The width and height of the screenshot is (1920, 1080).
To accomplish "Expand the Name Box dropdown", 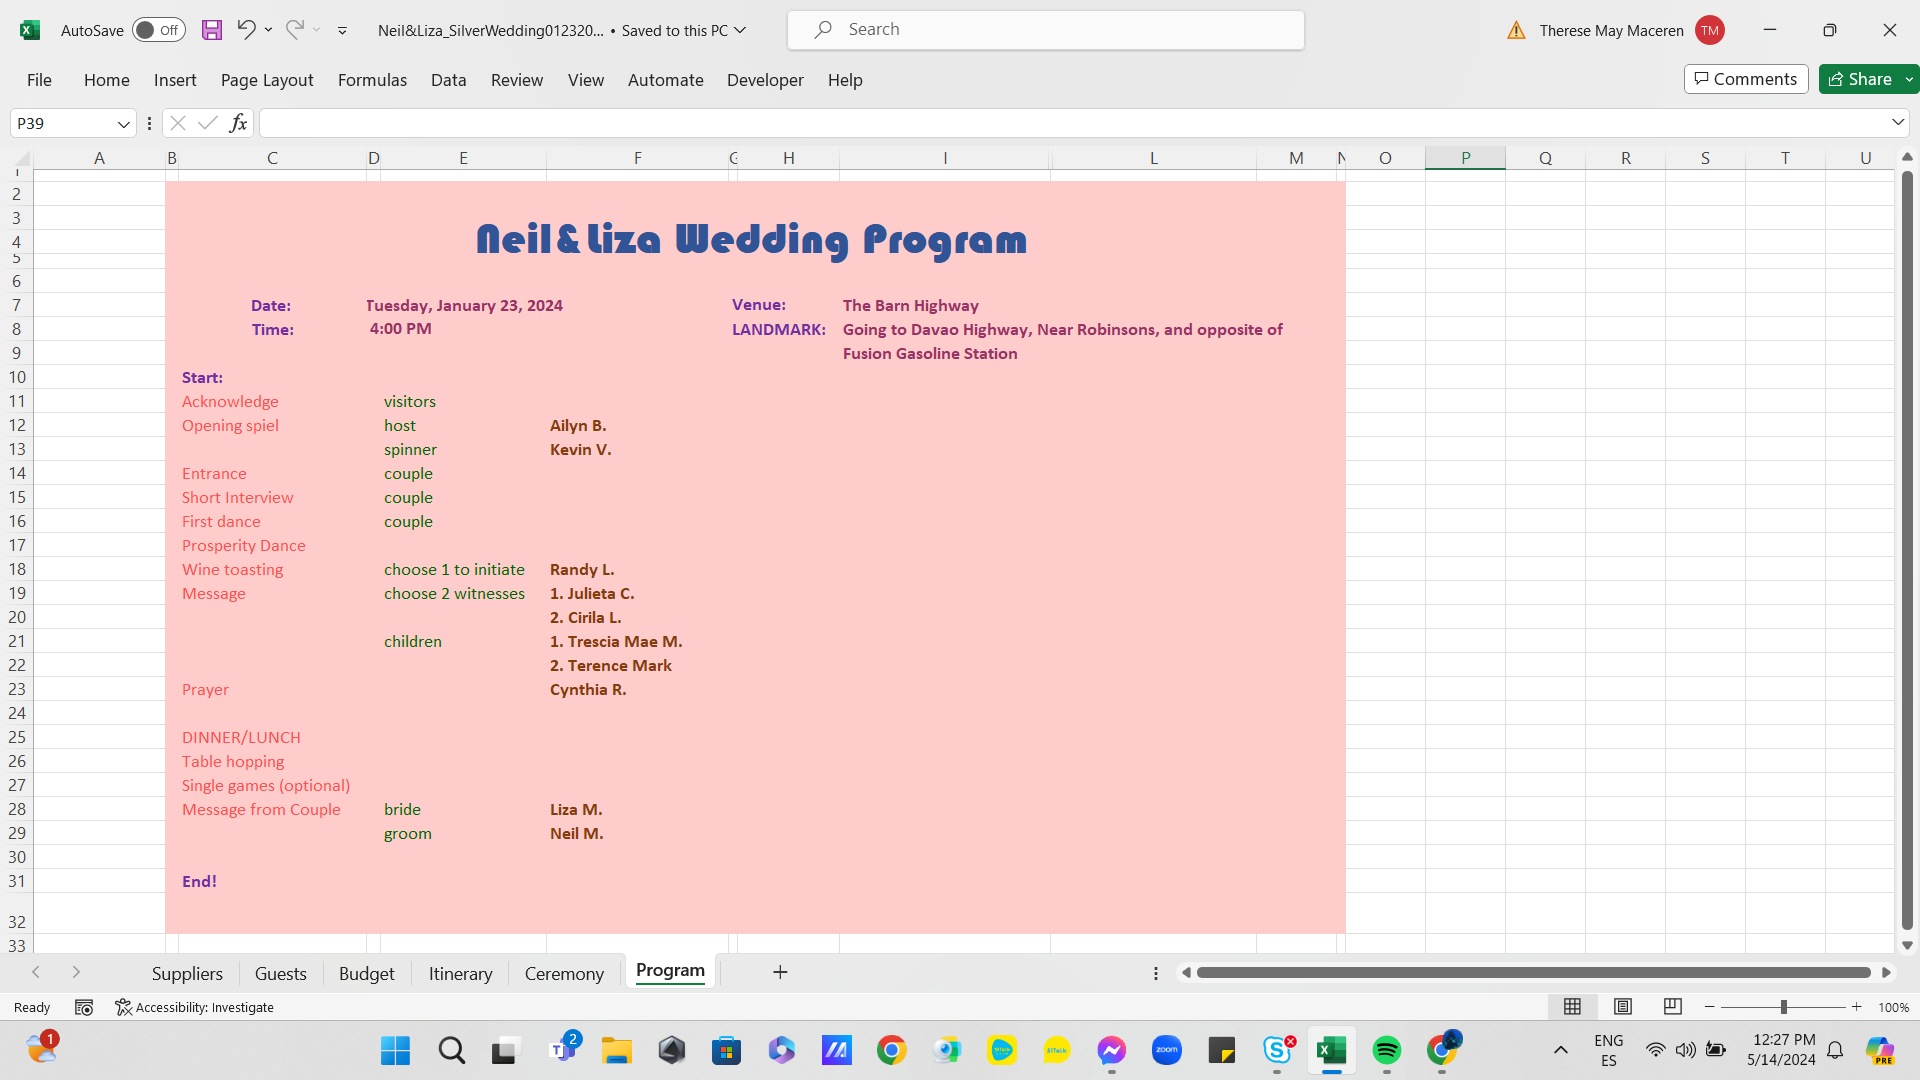I will pyautogui.click(x=123, y=123).
